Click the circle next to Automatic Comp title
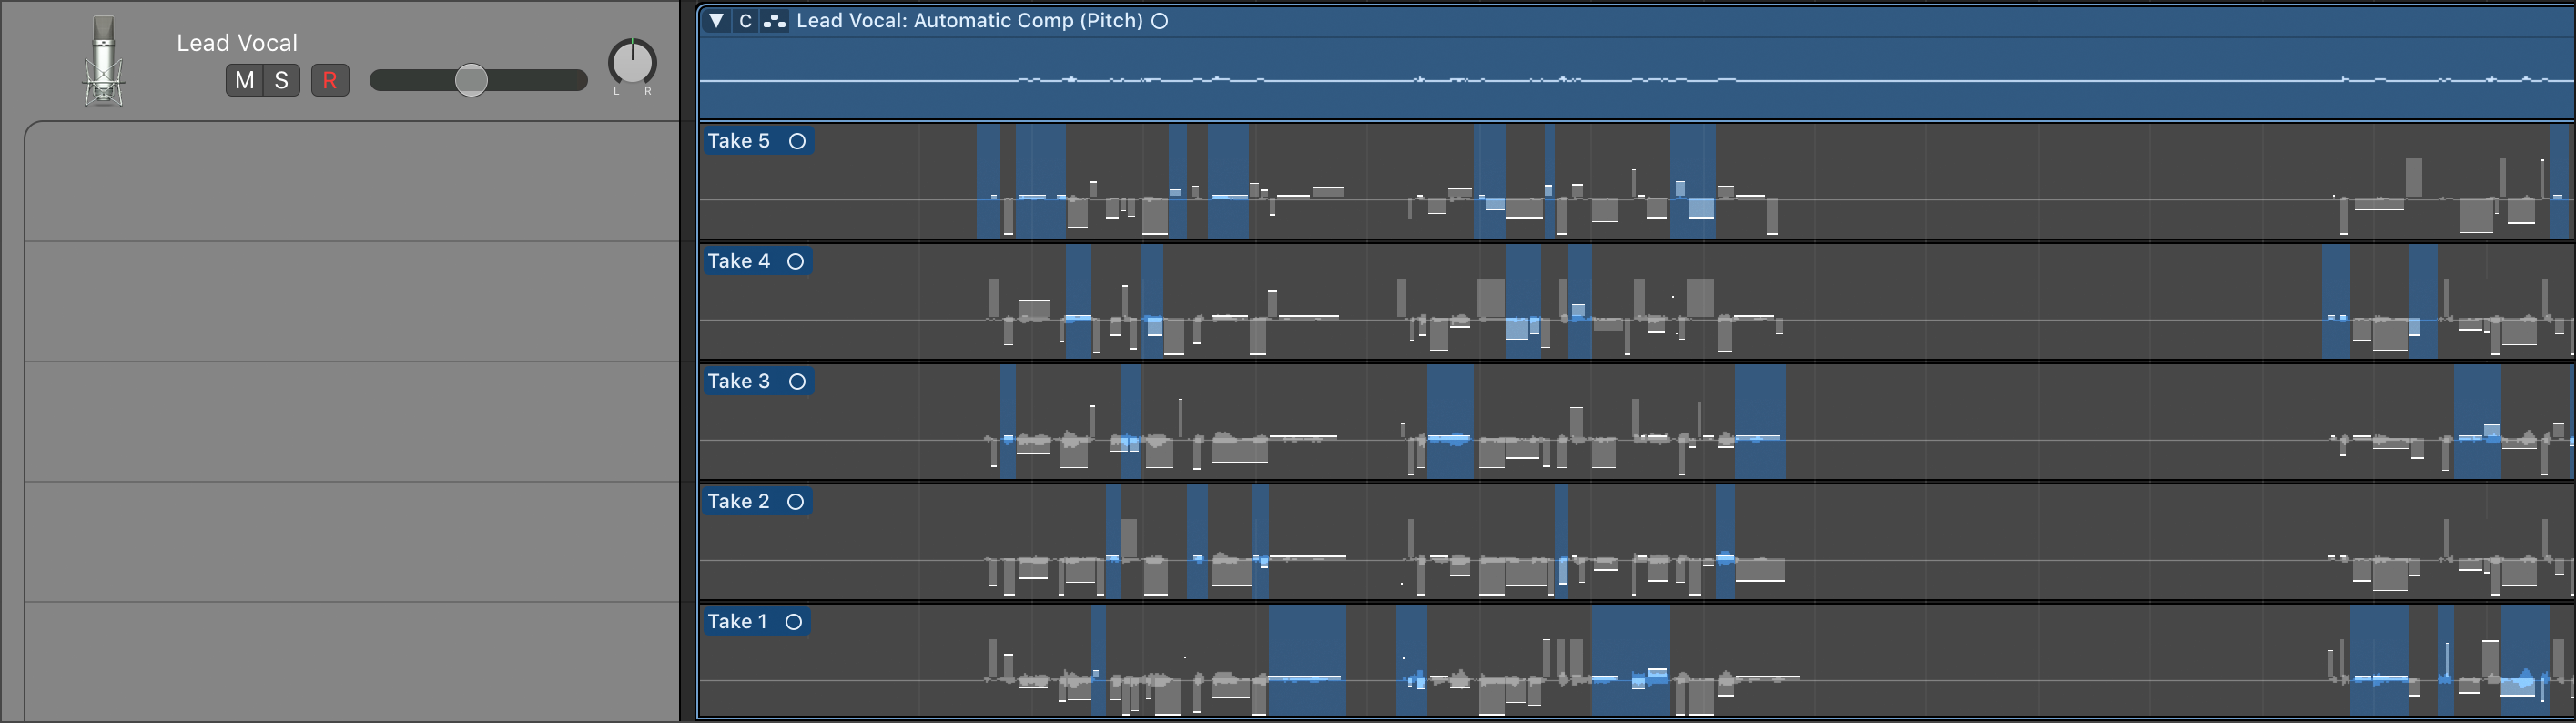This screenshot has width=2576, height=723. (x=1160, y=21)
